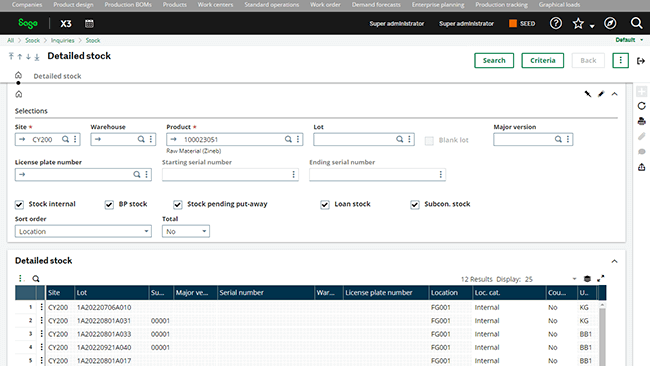This screenshot has width=650, height=366.
Task: Click the Location column header
Action: (451, 293)
